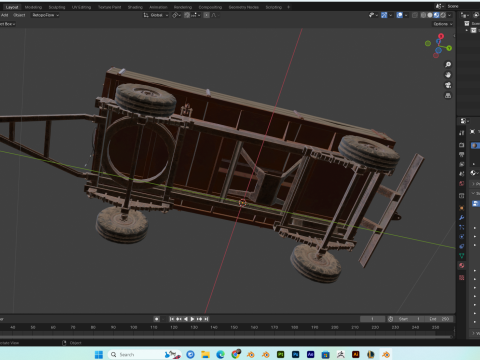Open the Rendering workspace tab

pyautogui.click(x=183, y=7)
